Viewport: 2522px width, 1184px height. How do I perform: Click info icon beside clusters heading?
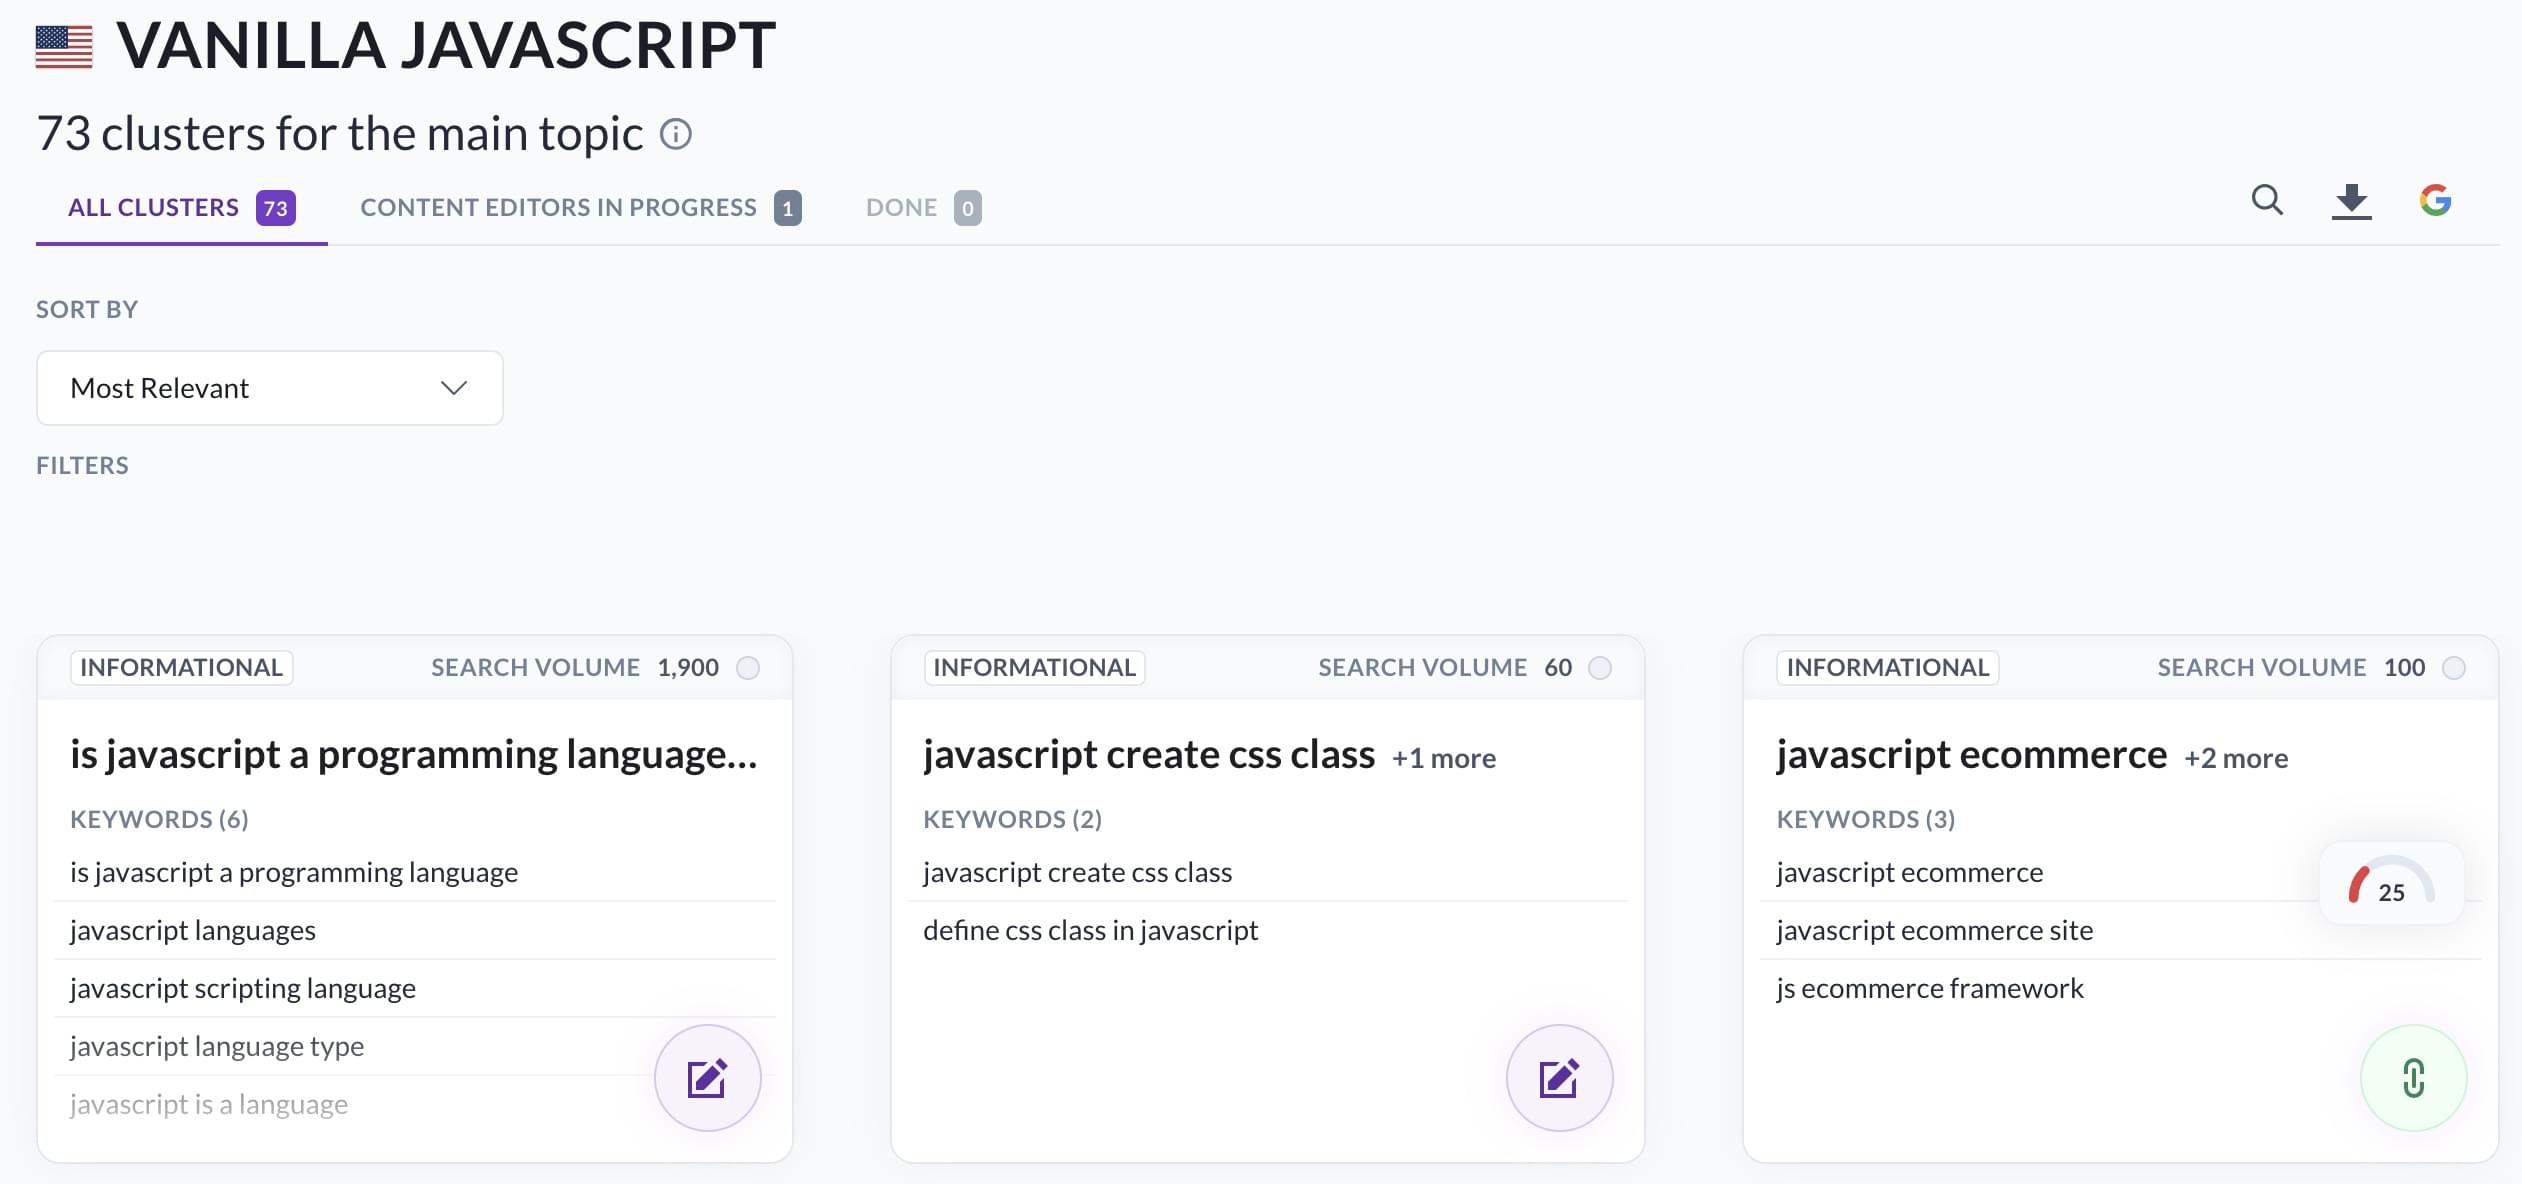tap(676, 134)
